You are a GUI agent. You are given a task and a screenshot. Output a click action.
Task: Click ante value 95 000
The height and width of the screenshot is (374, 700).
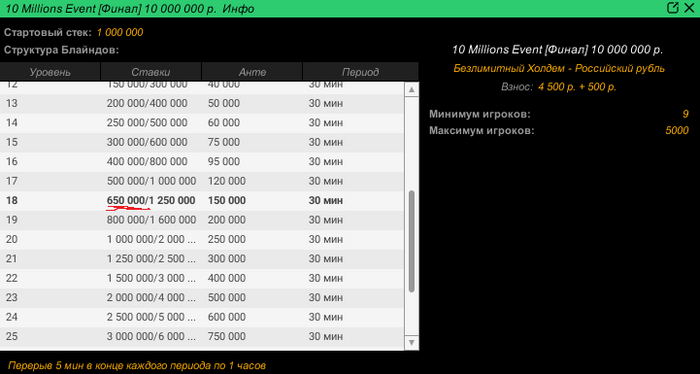pyautogui.click(x=224, y=162)
